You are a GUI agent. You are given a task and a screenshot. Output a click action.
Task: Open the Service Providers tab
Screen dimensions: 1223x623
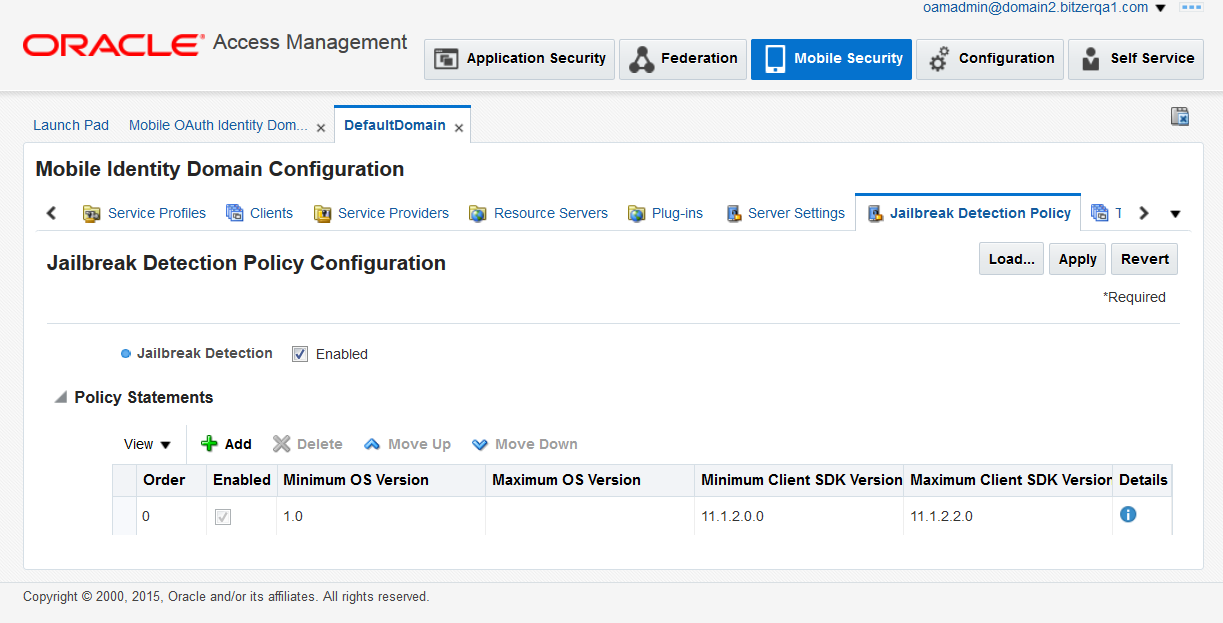(381, 213)
